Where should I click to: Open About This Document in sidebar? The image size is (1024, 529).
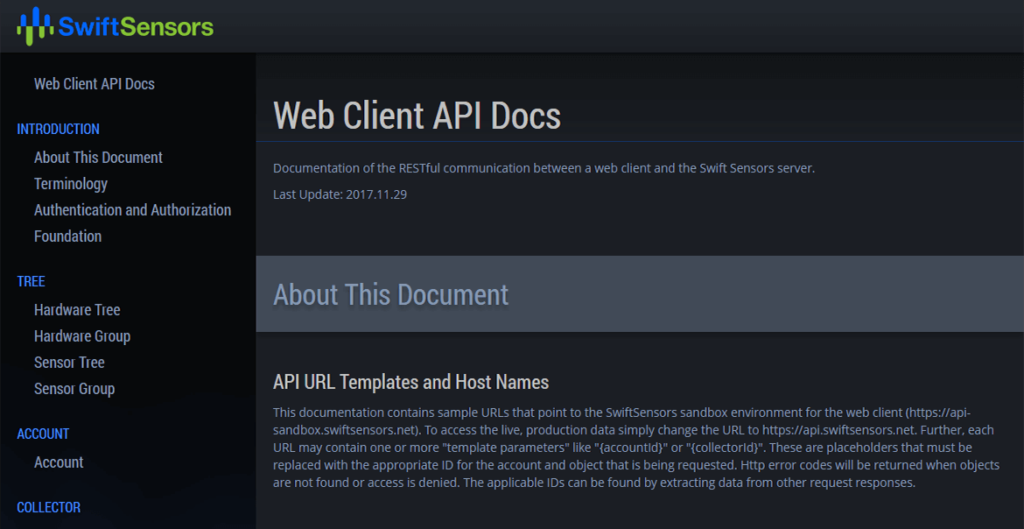[98, 157]
